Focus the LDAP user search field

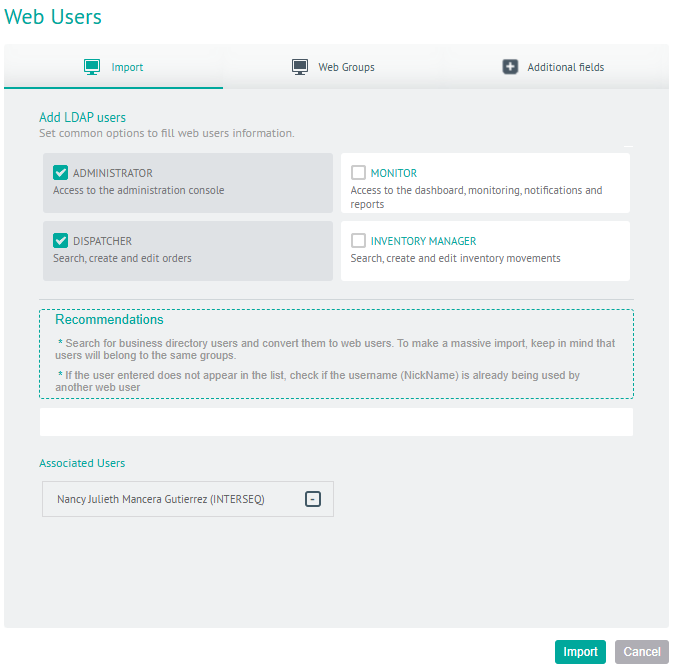pos(336,422)
